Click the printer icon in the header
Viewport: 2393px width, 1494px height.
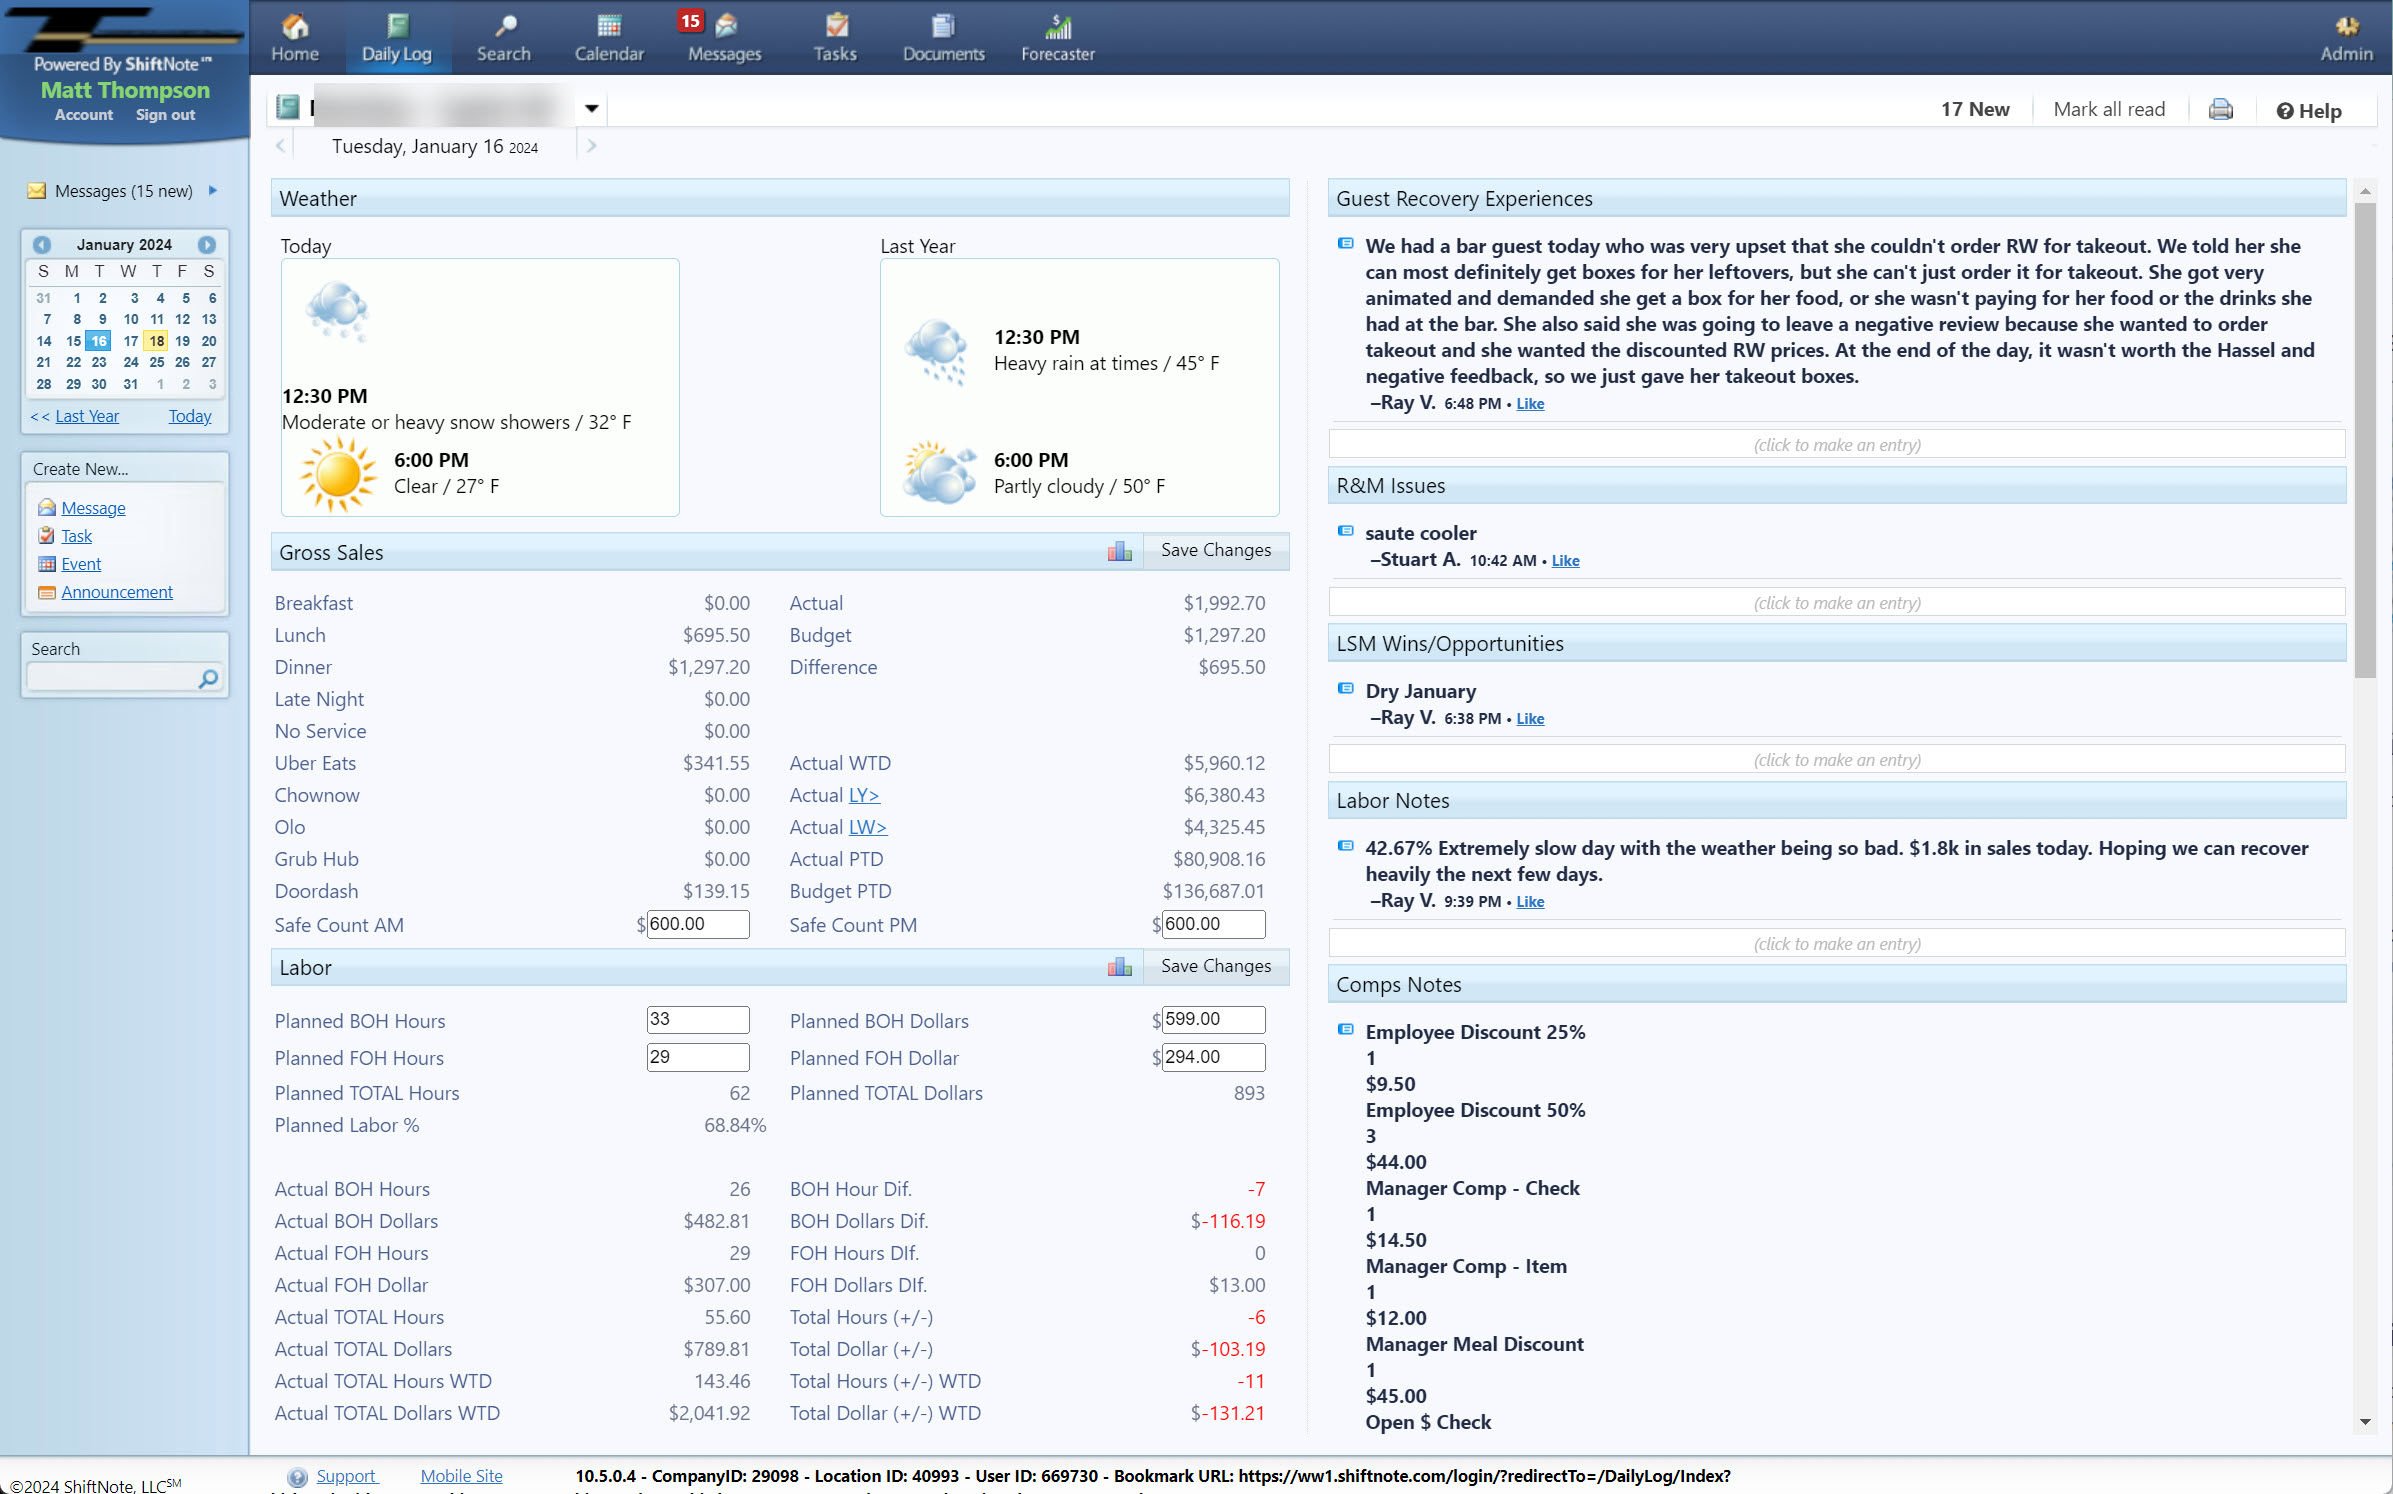[2220, 110]
